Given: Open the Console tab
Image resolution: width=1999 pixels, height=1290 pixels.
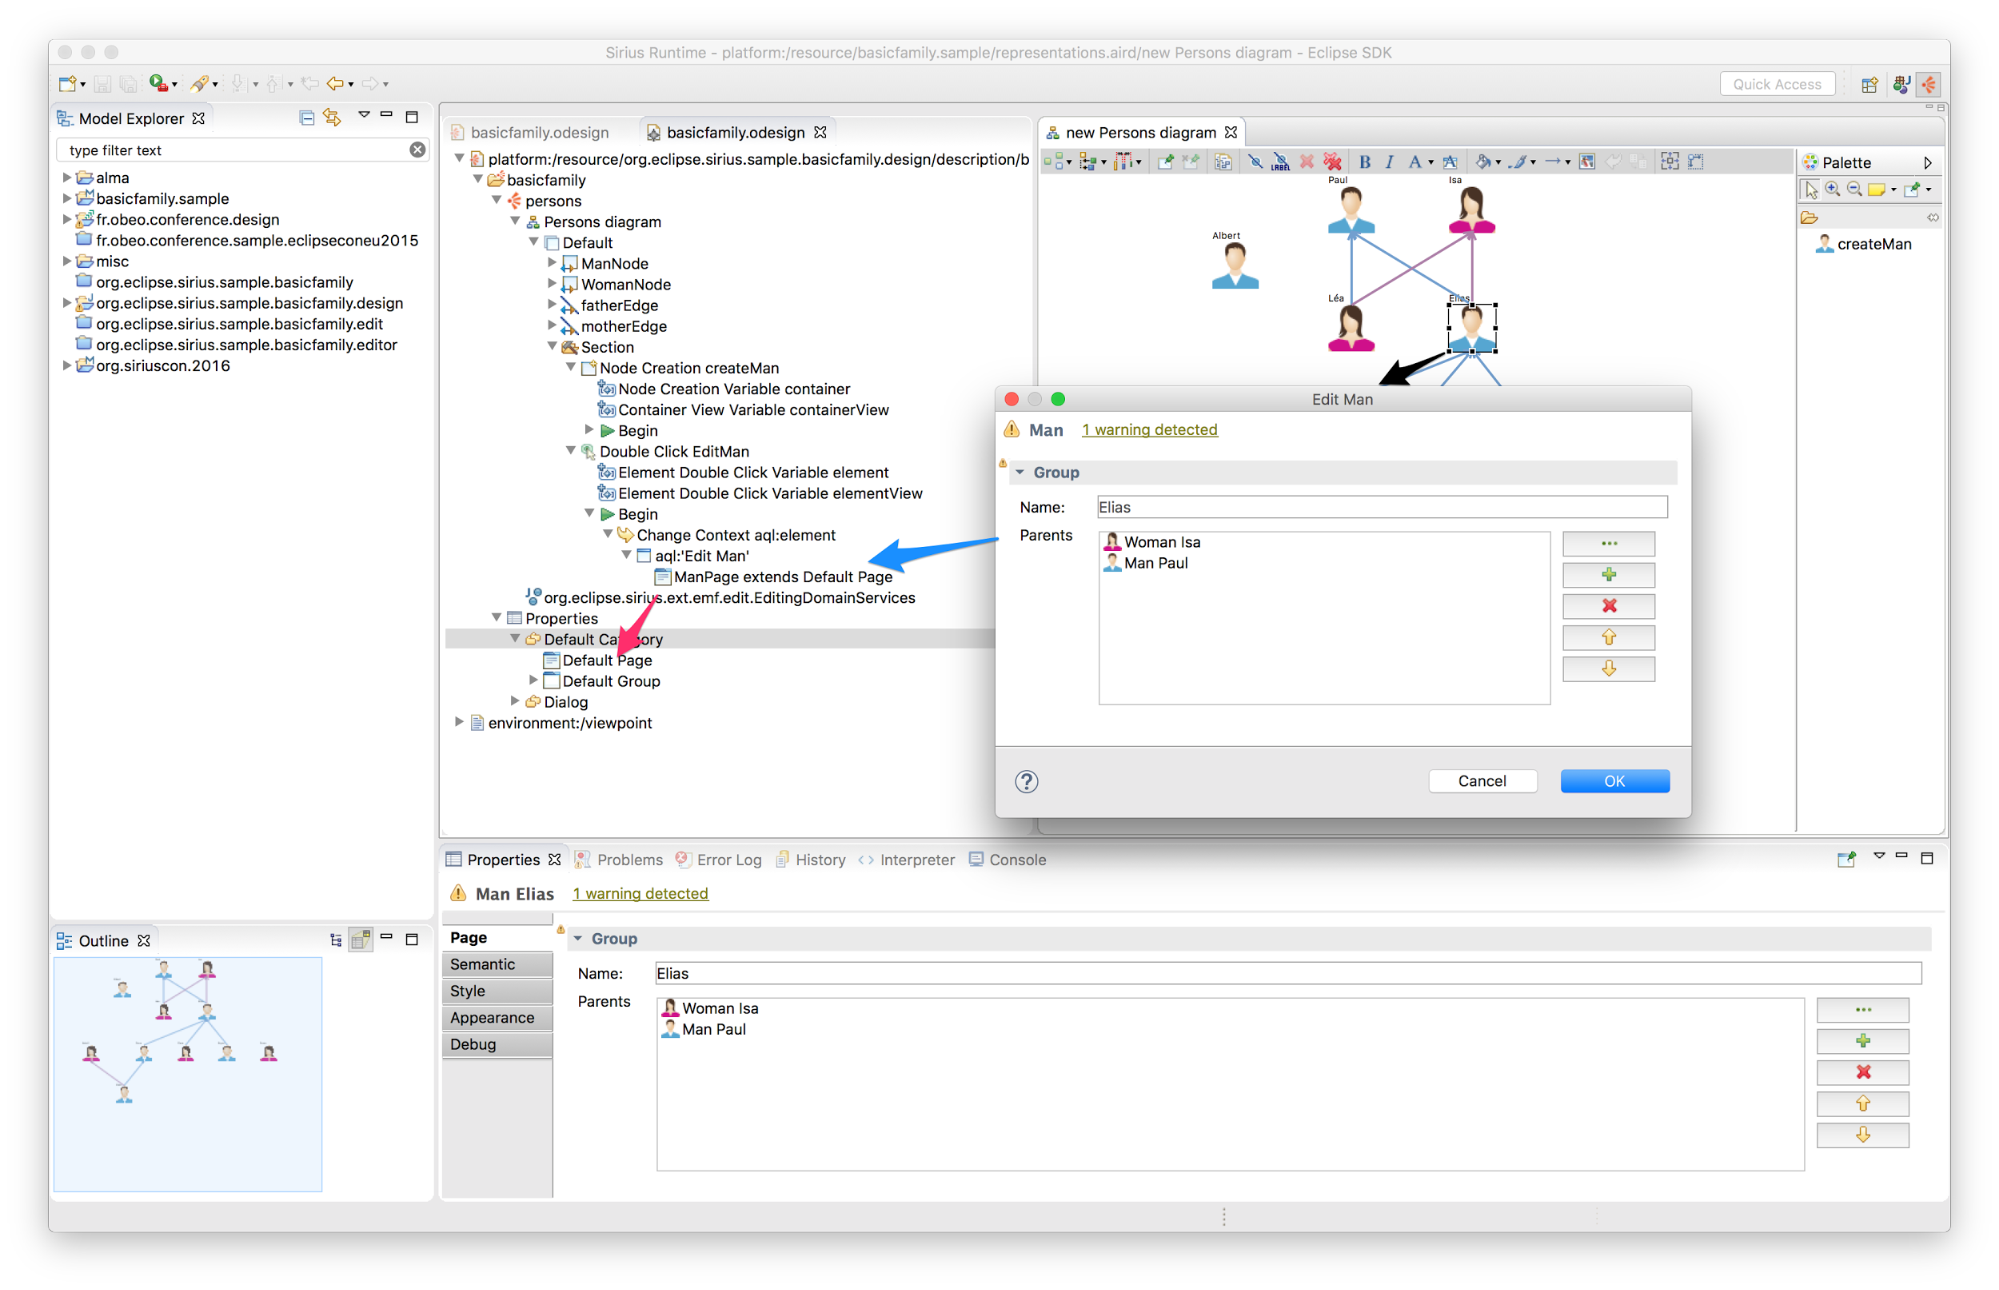Looking at the screenshot, I should coord(1008,860).
